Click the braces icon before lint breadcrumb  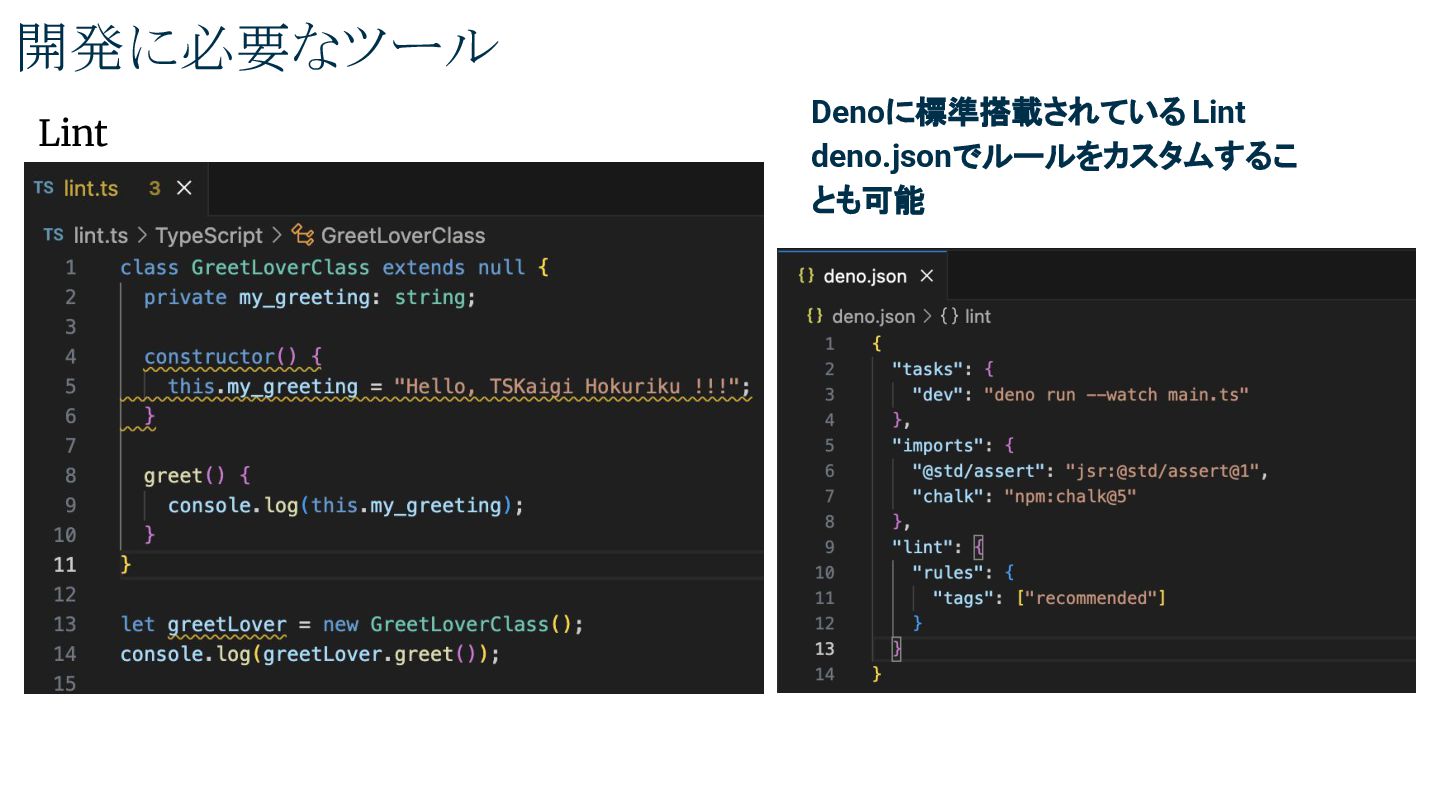click(x=950, y=316)
